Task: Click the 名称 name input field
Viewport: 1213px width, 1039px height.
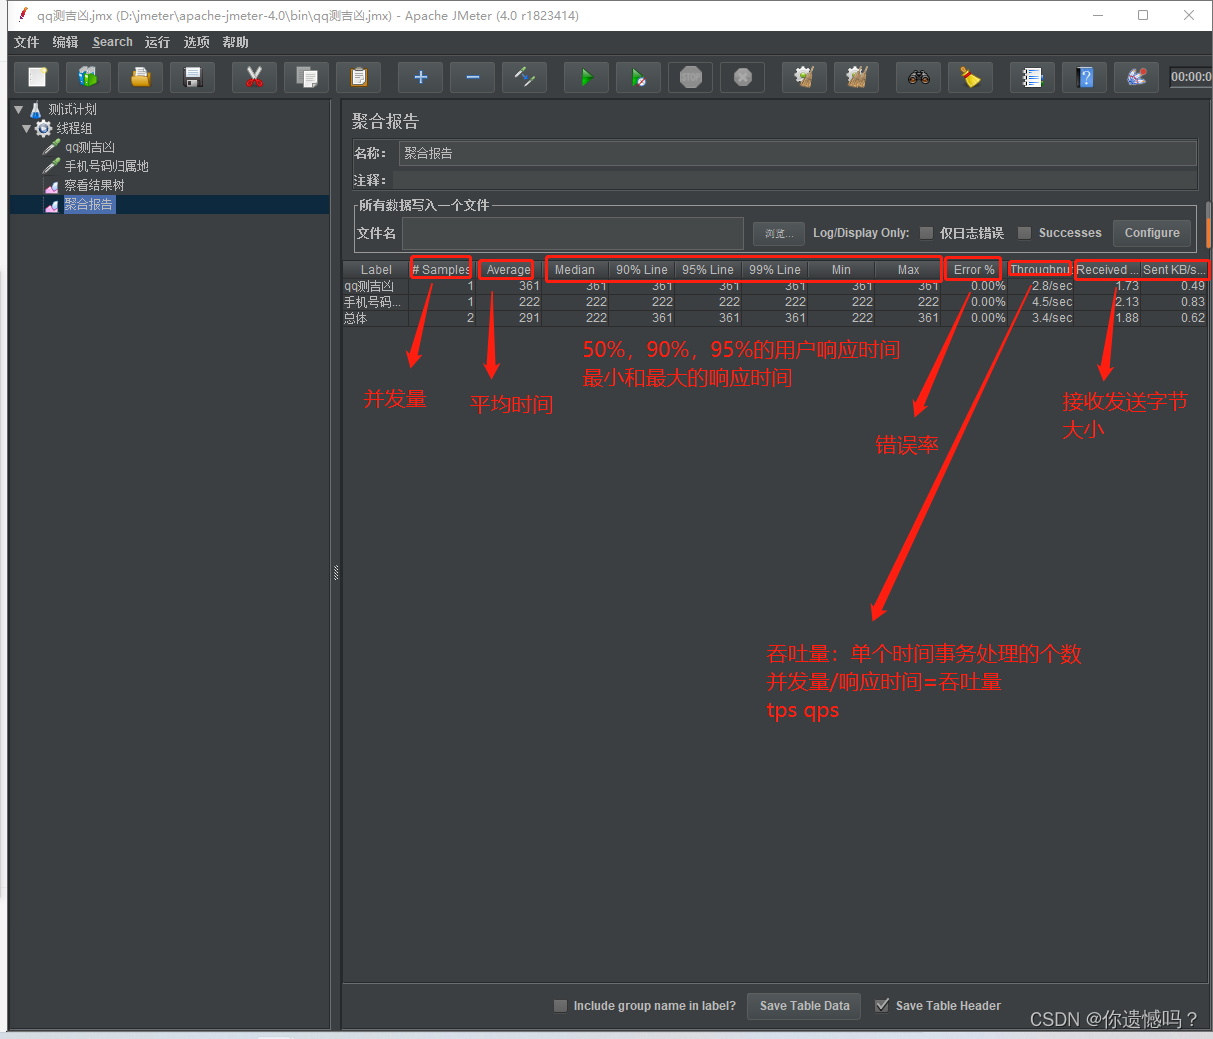Action: point(797,153)
